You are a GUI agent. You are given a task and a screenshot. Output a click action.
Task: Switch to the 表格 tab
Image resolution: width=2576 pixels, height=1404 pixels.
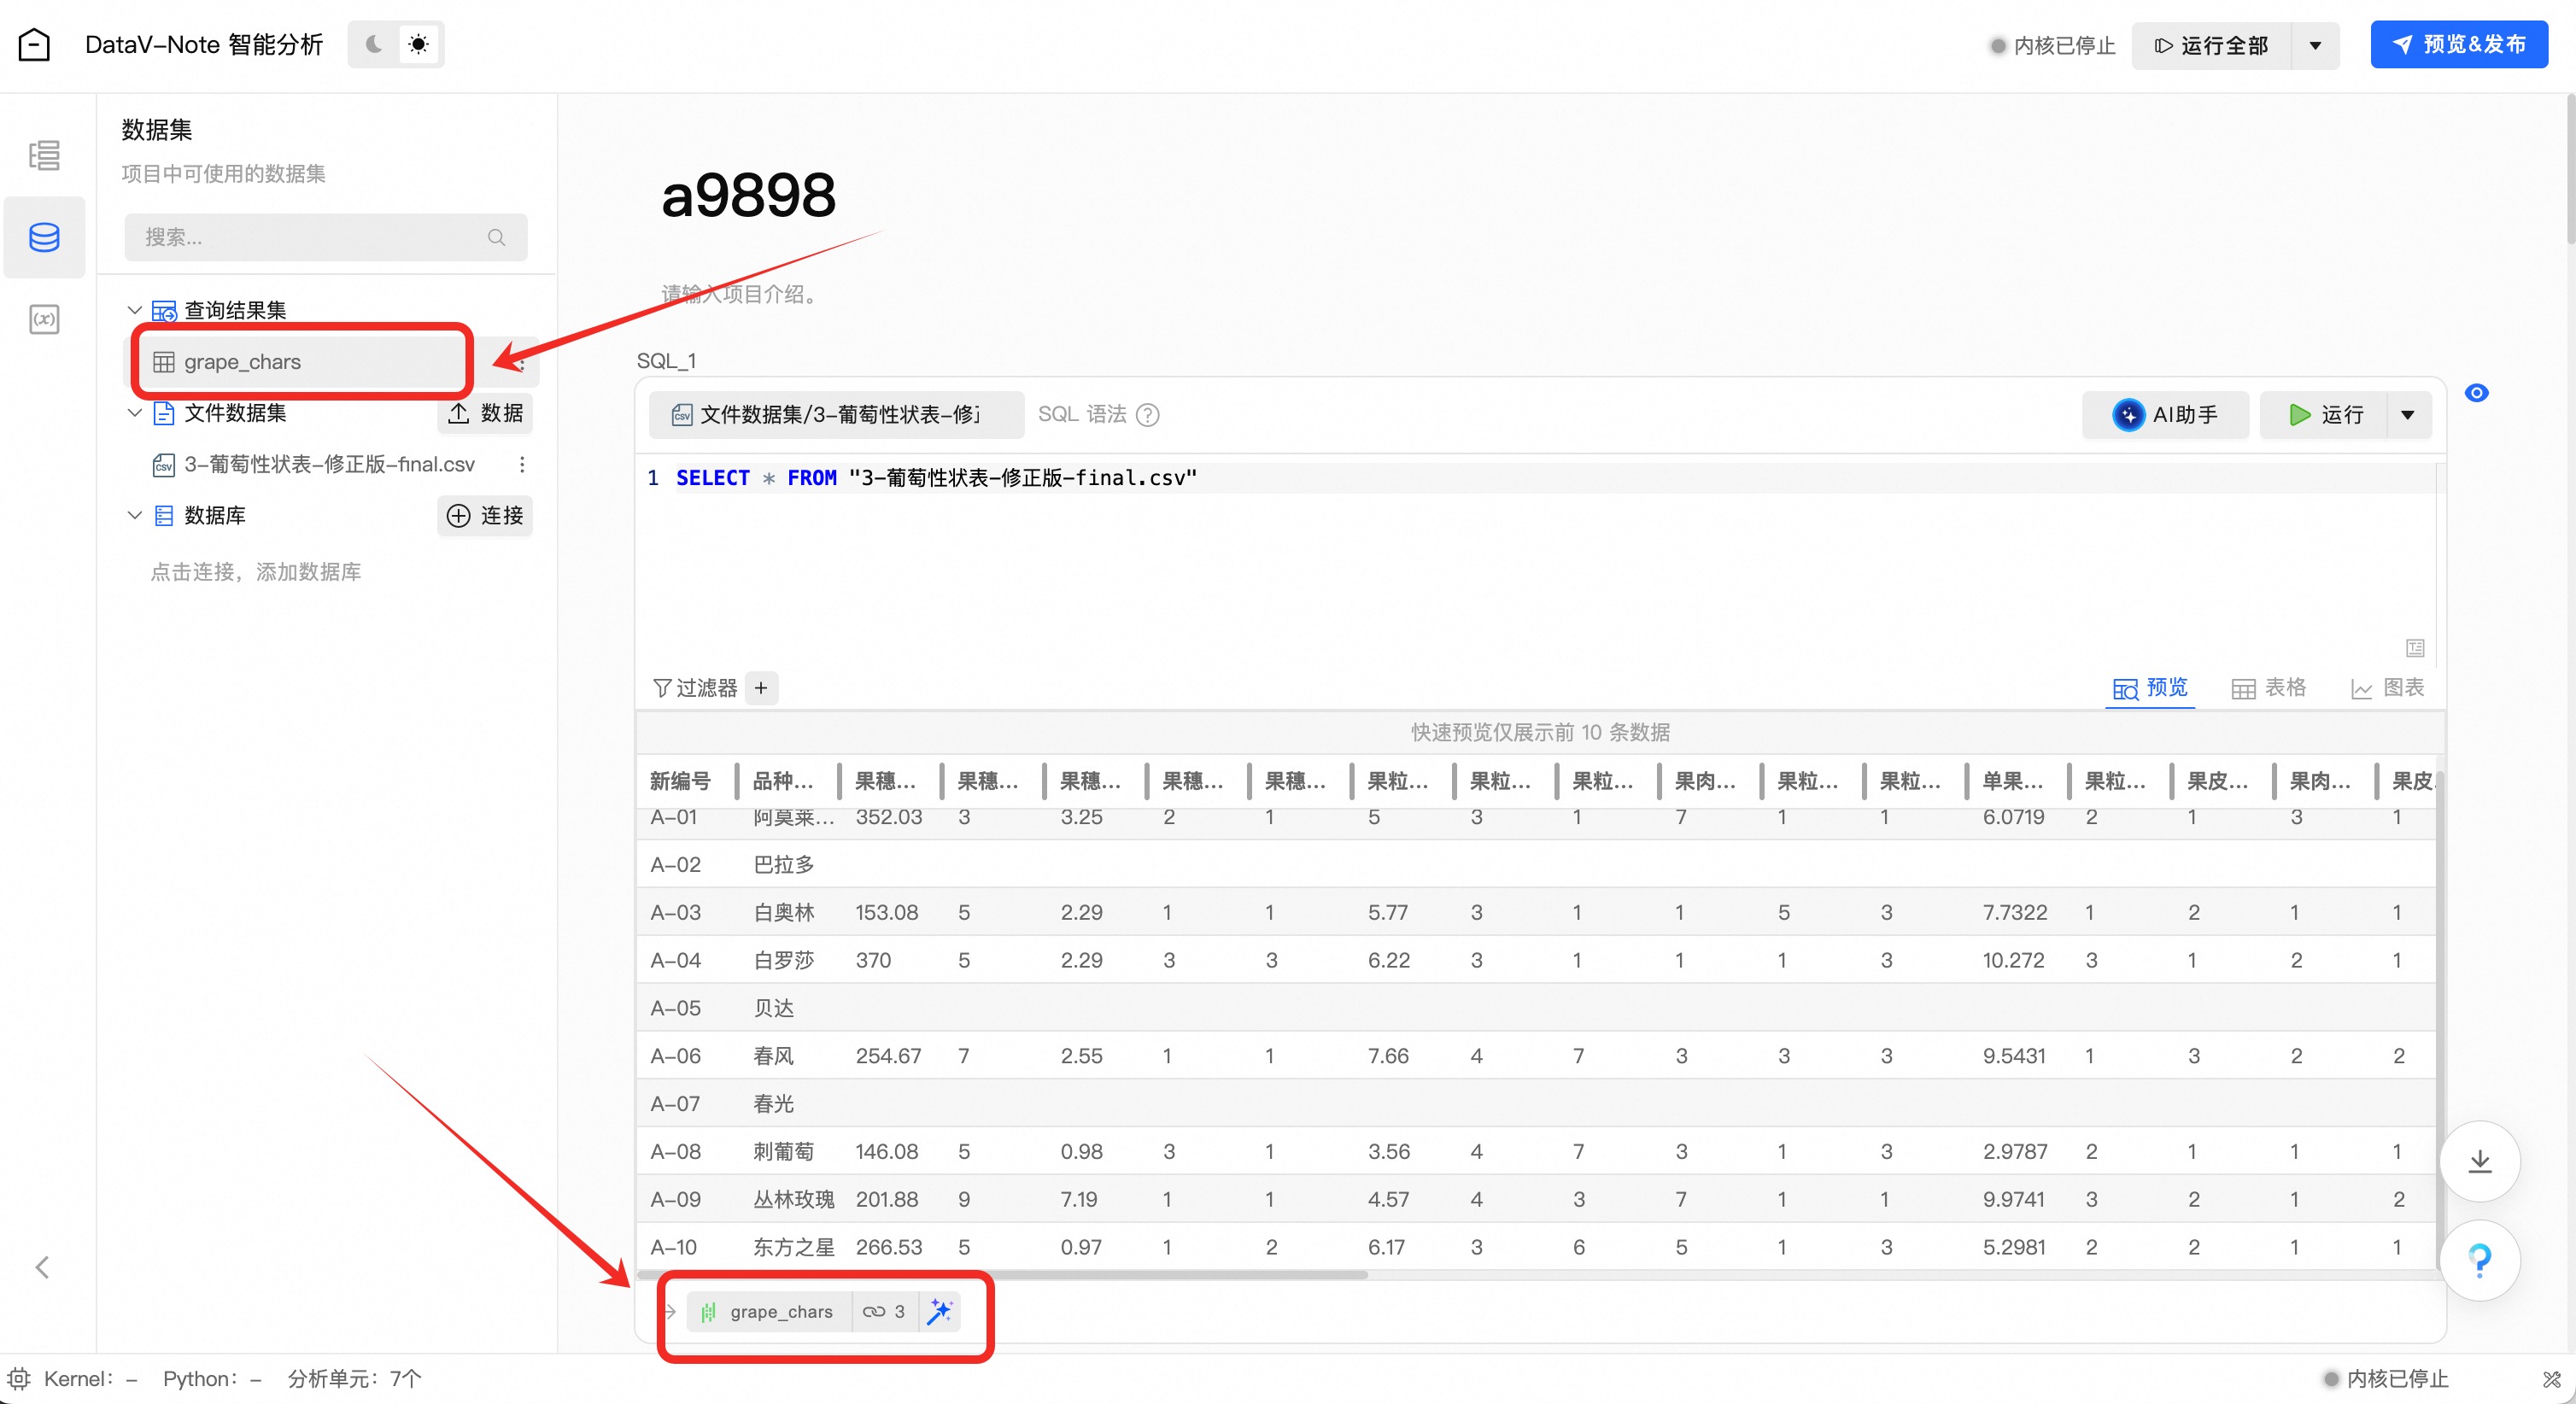[2269, 688]
